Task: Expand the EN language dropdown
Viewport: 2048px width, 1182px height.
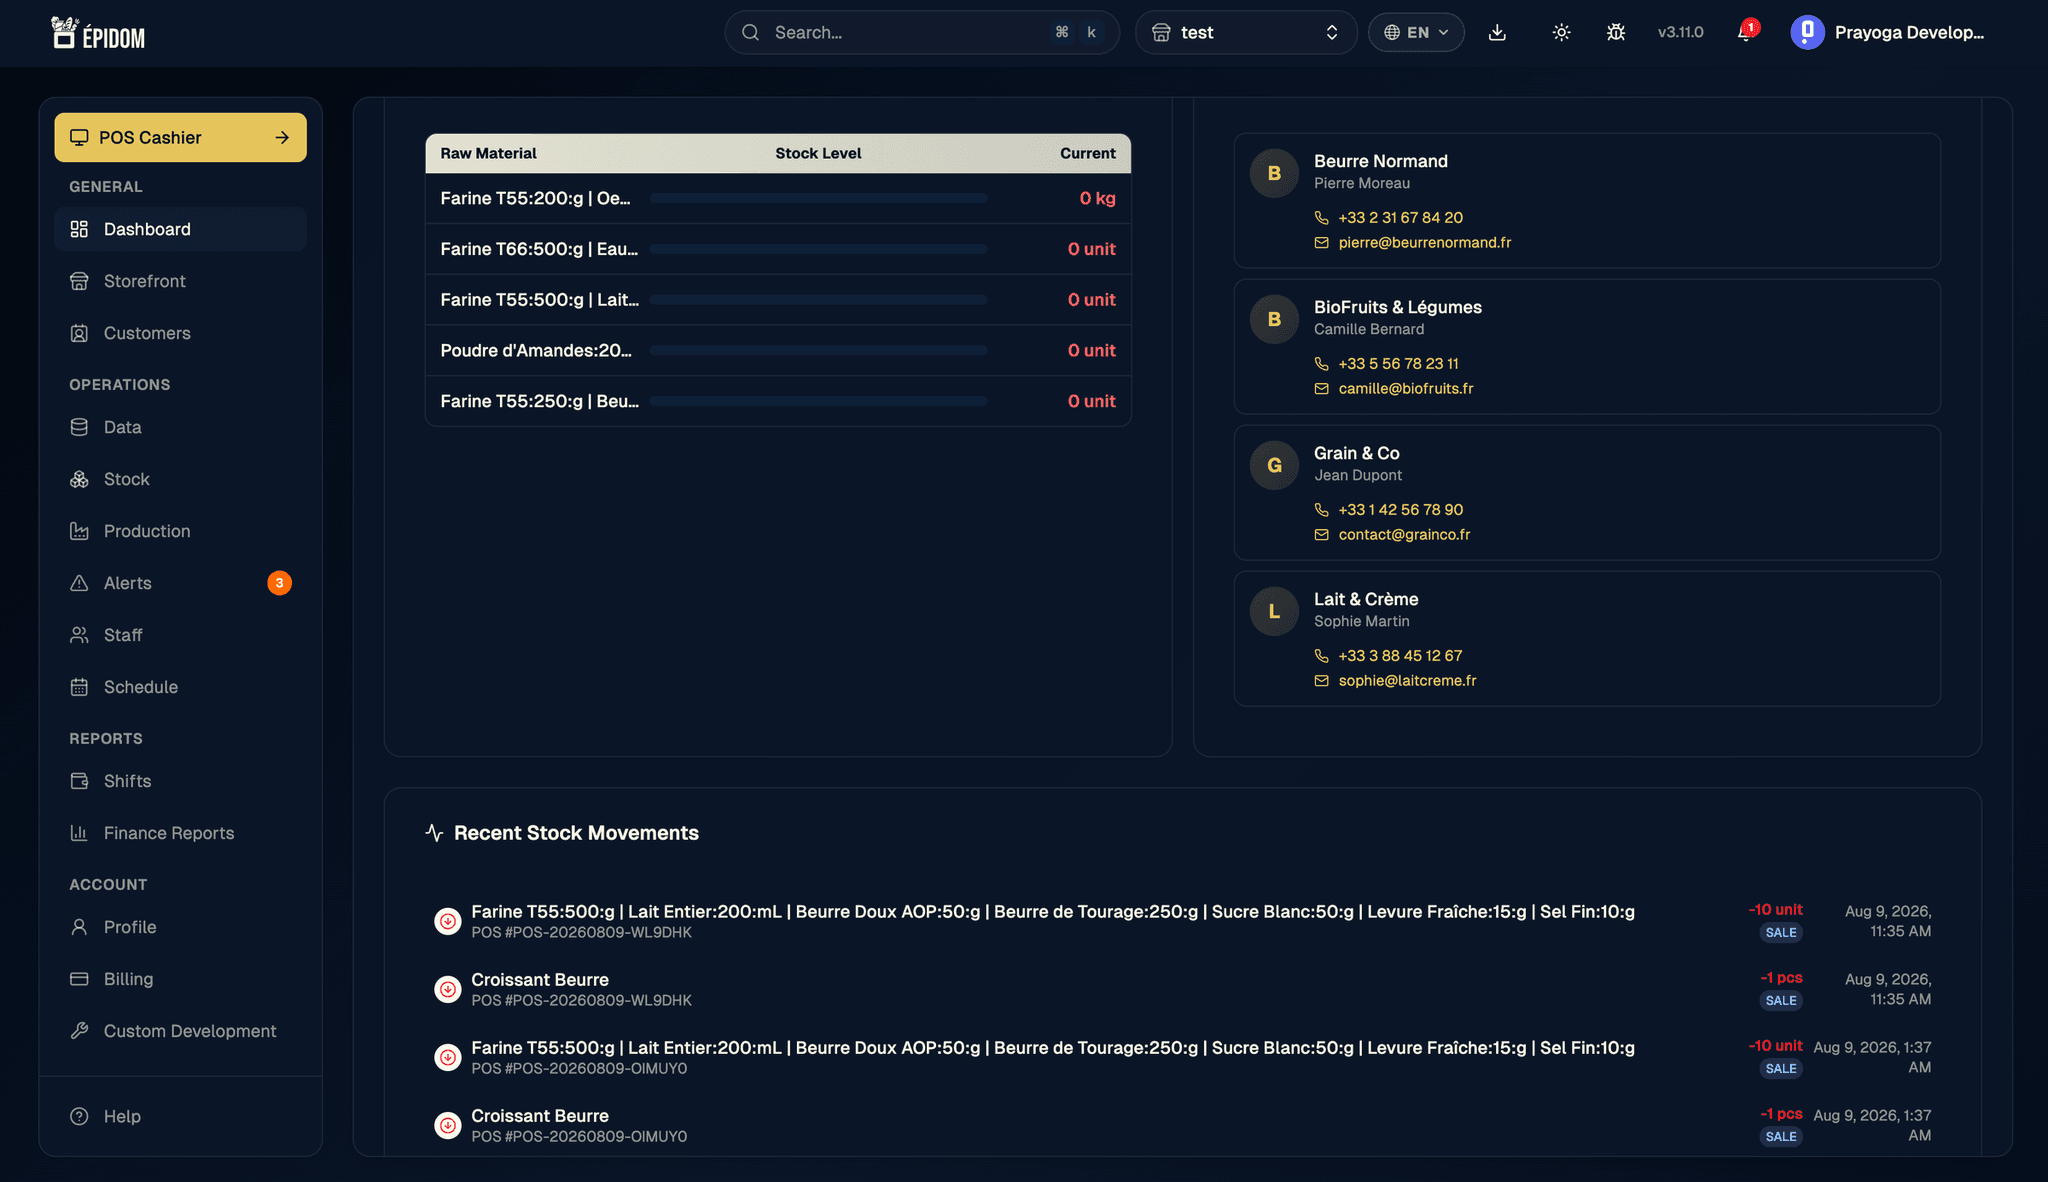Action: 1416,32
